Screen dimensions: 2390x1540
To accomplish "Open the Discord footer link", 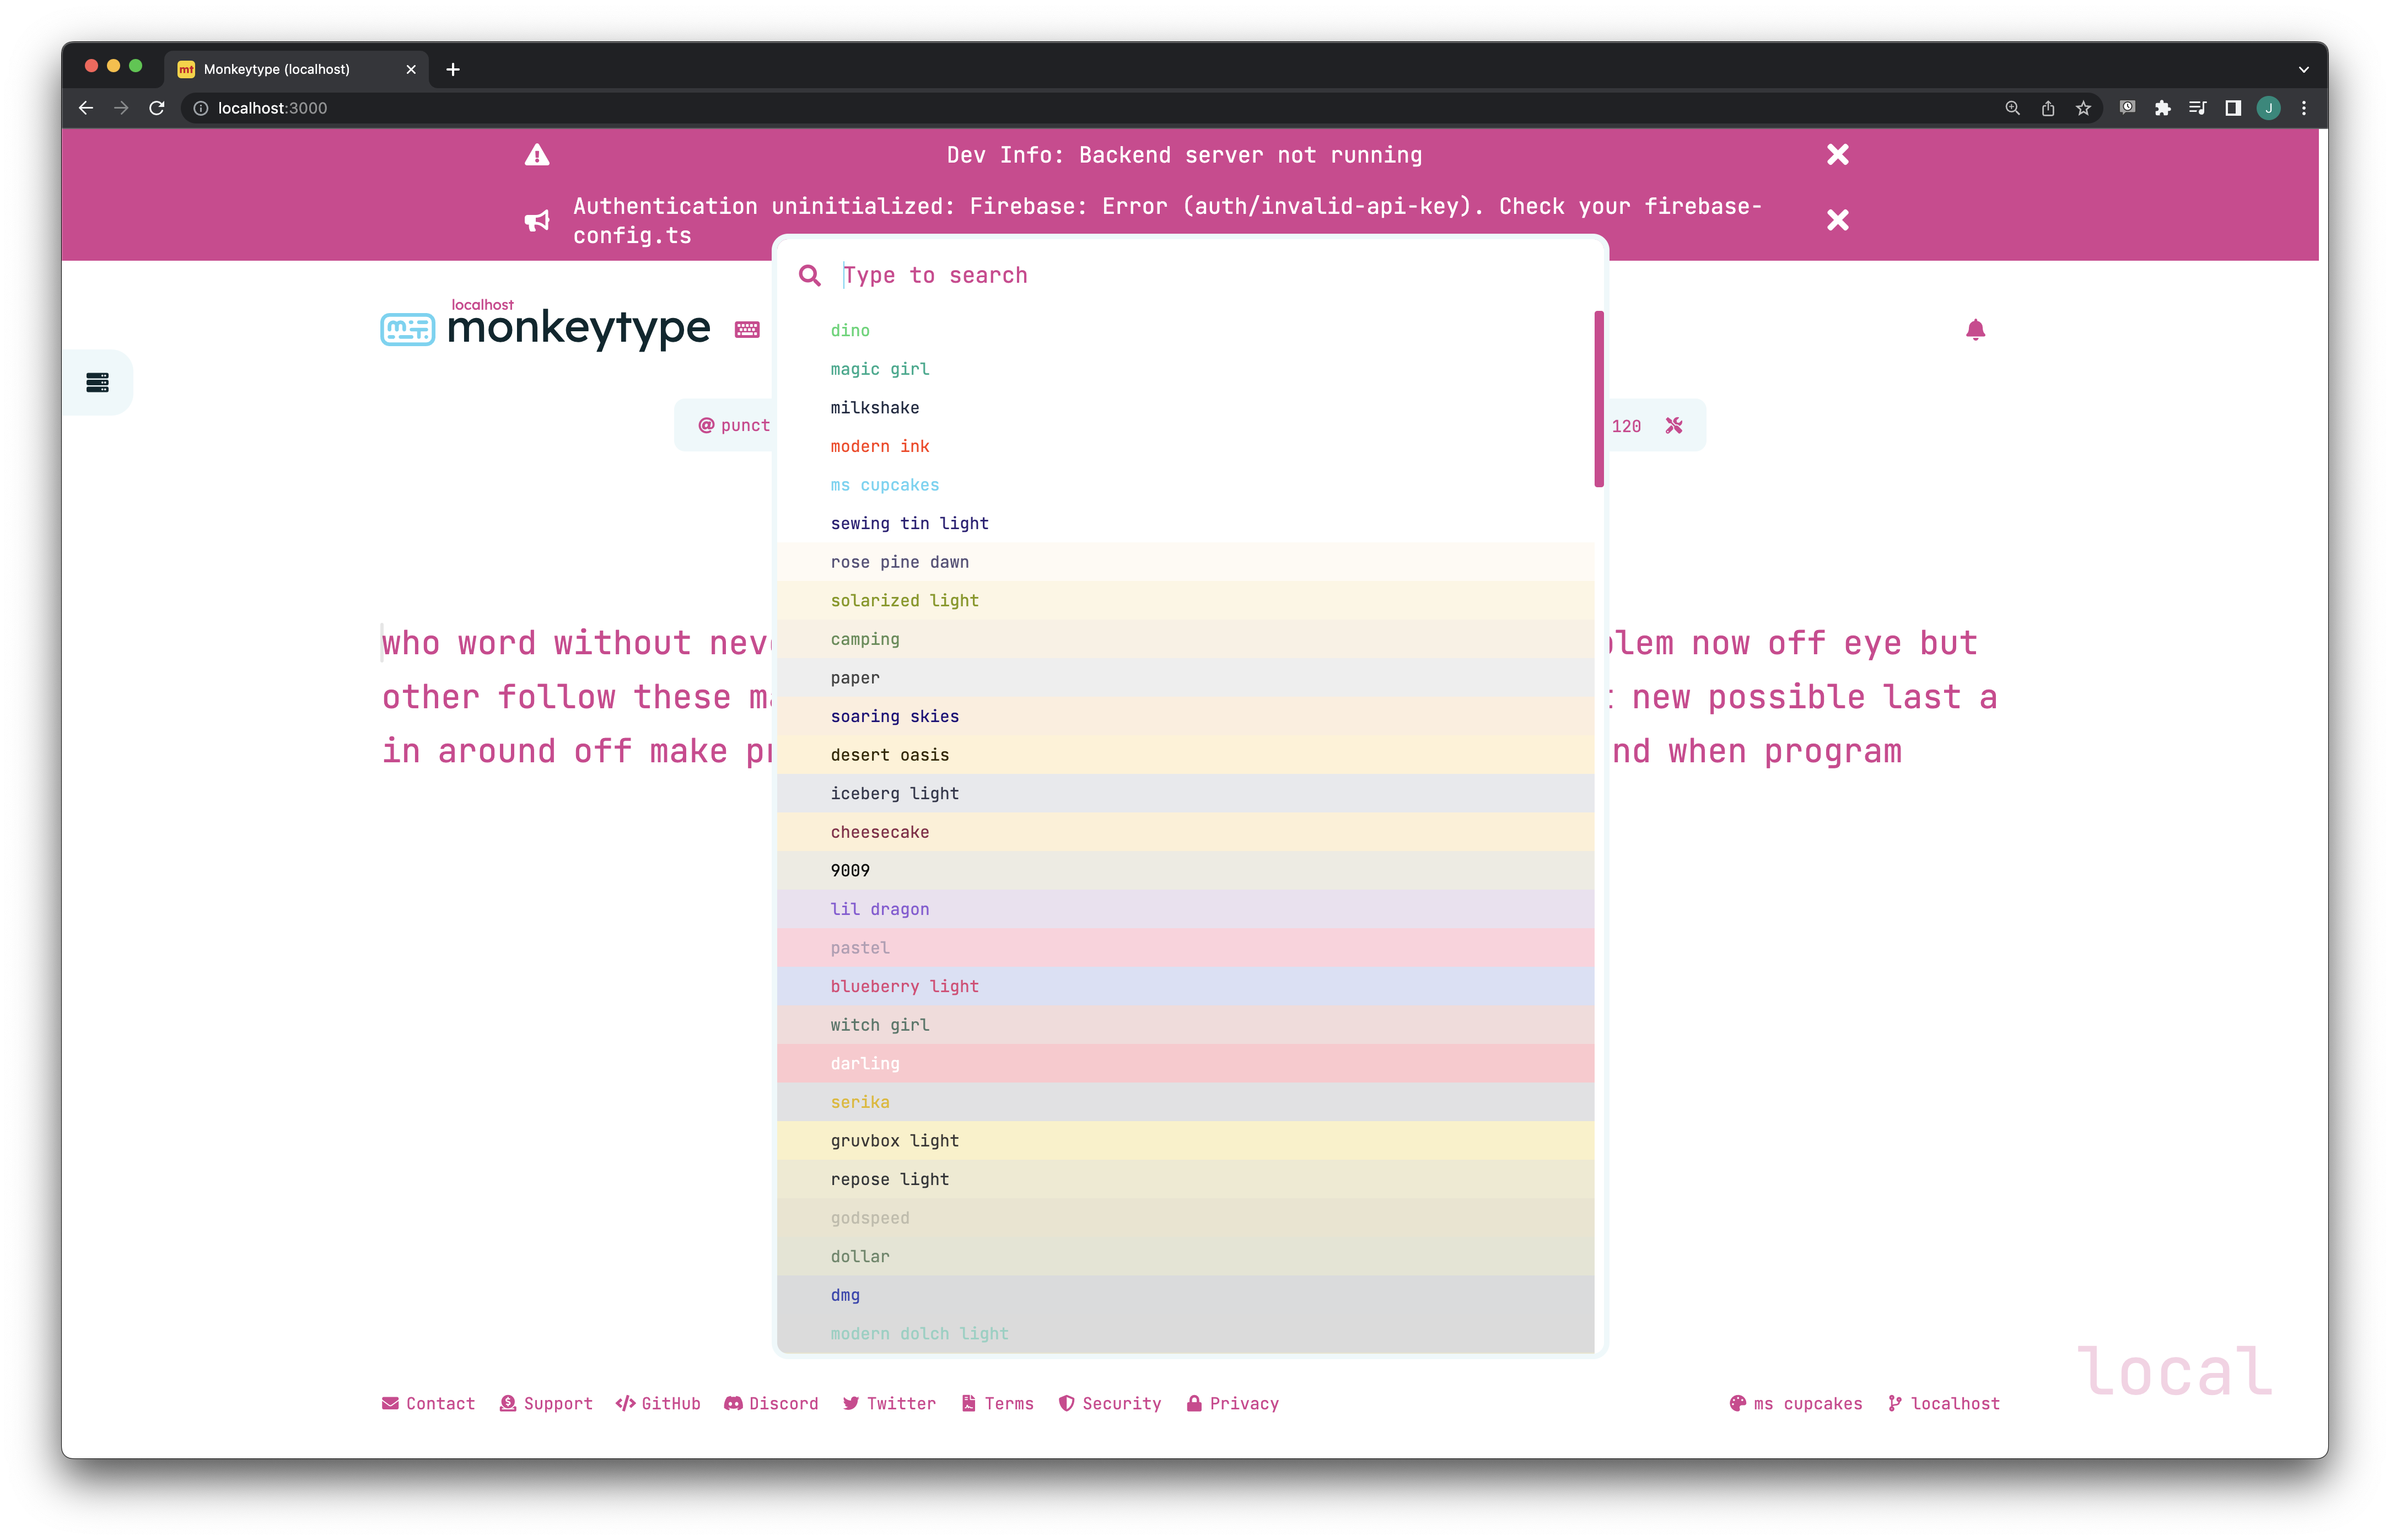I will pos(771,1404).
